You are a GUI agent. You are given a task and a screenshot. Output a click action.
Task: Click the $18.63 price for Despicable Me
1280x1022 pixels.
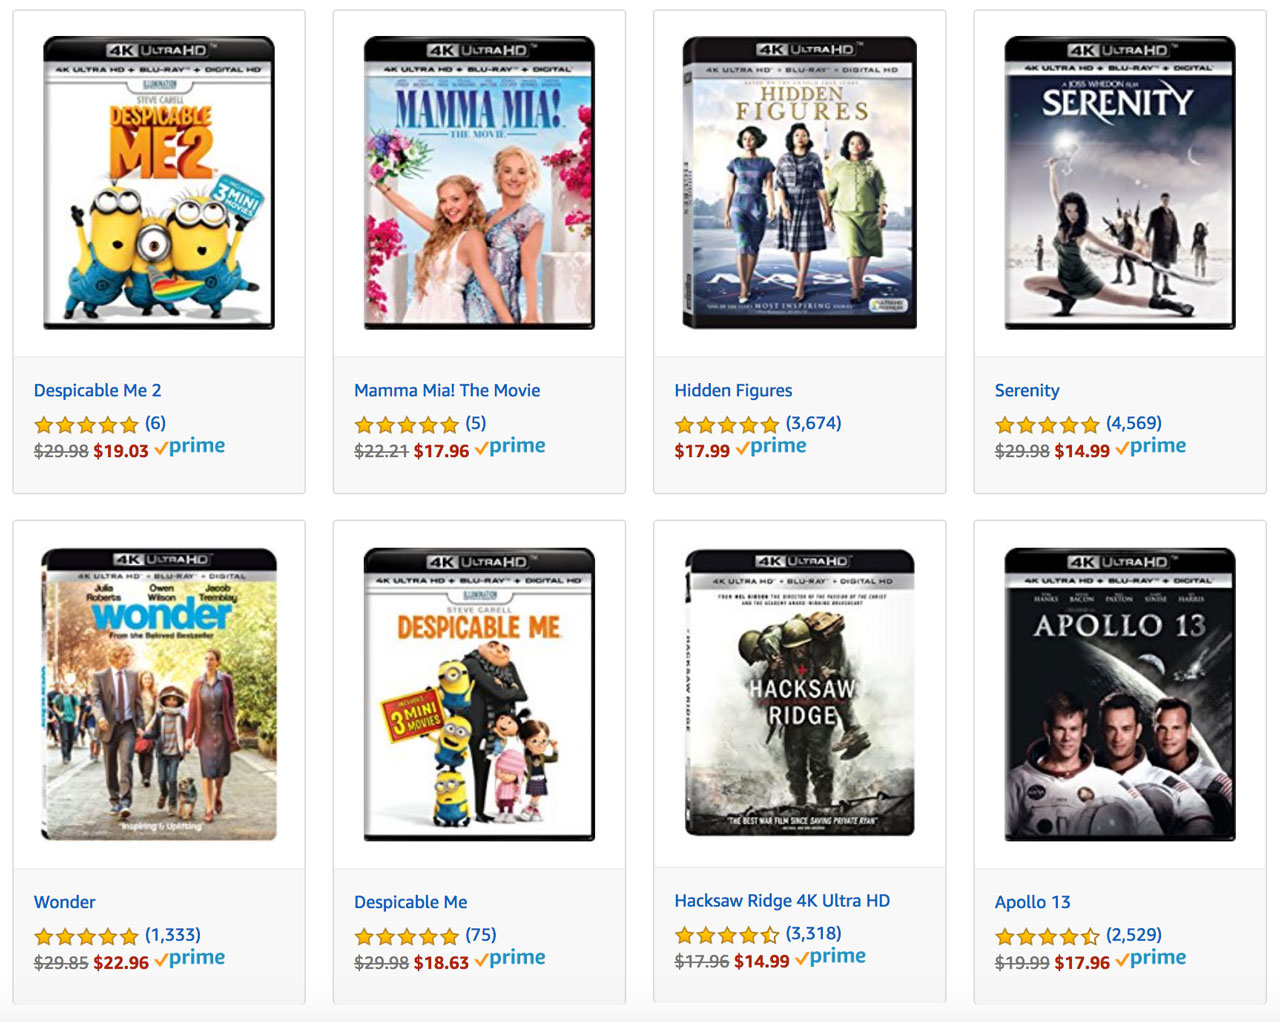441,962
